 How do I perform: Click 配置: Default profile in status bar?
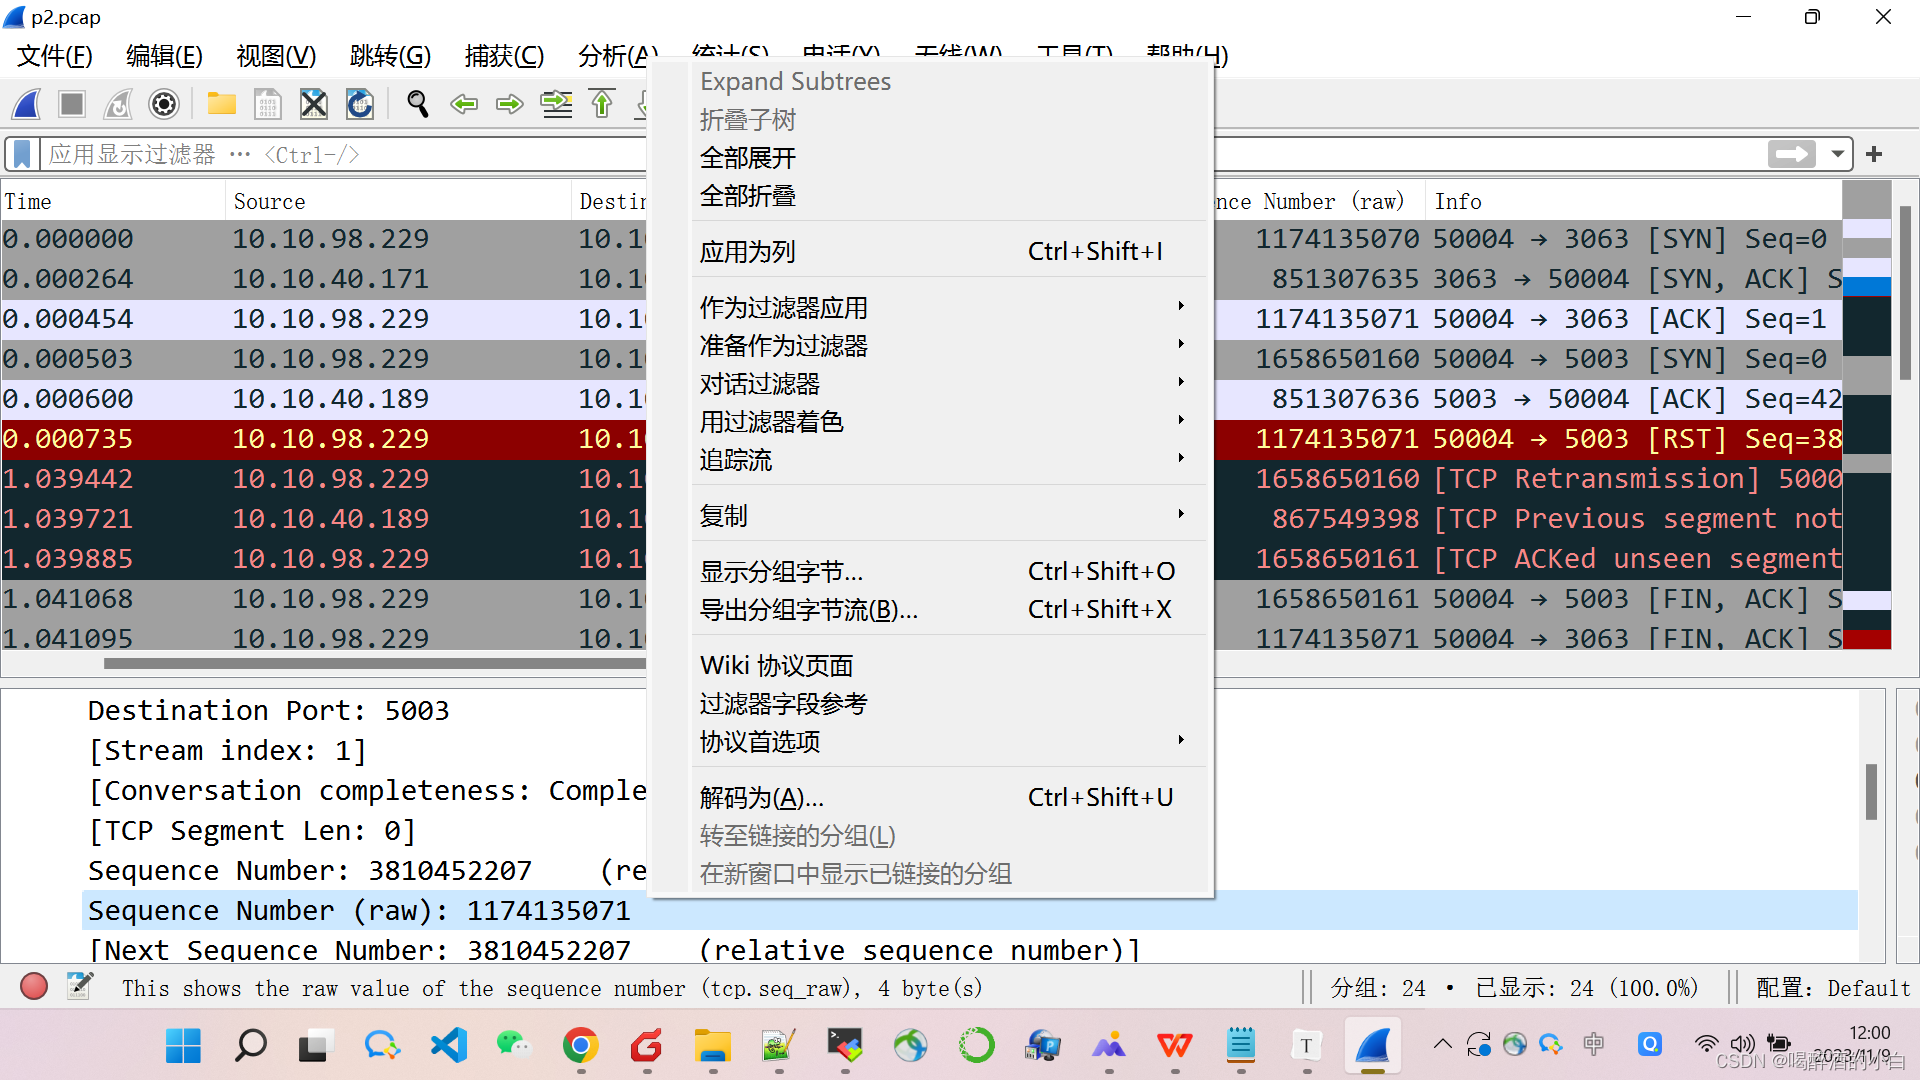[x=1834, y=988]
